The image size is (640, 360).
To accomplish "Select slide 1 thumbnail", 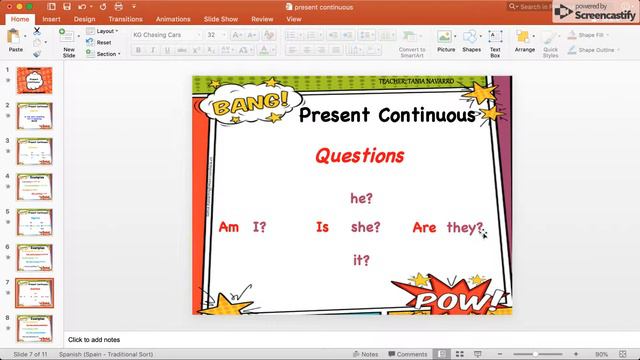I will click(x=34, y=80).
